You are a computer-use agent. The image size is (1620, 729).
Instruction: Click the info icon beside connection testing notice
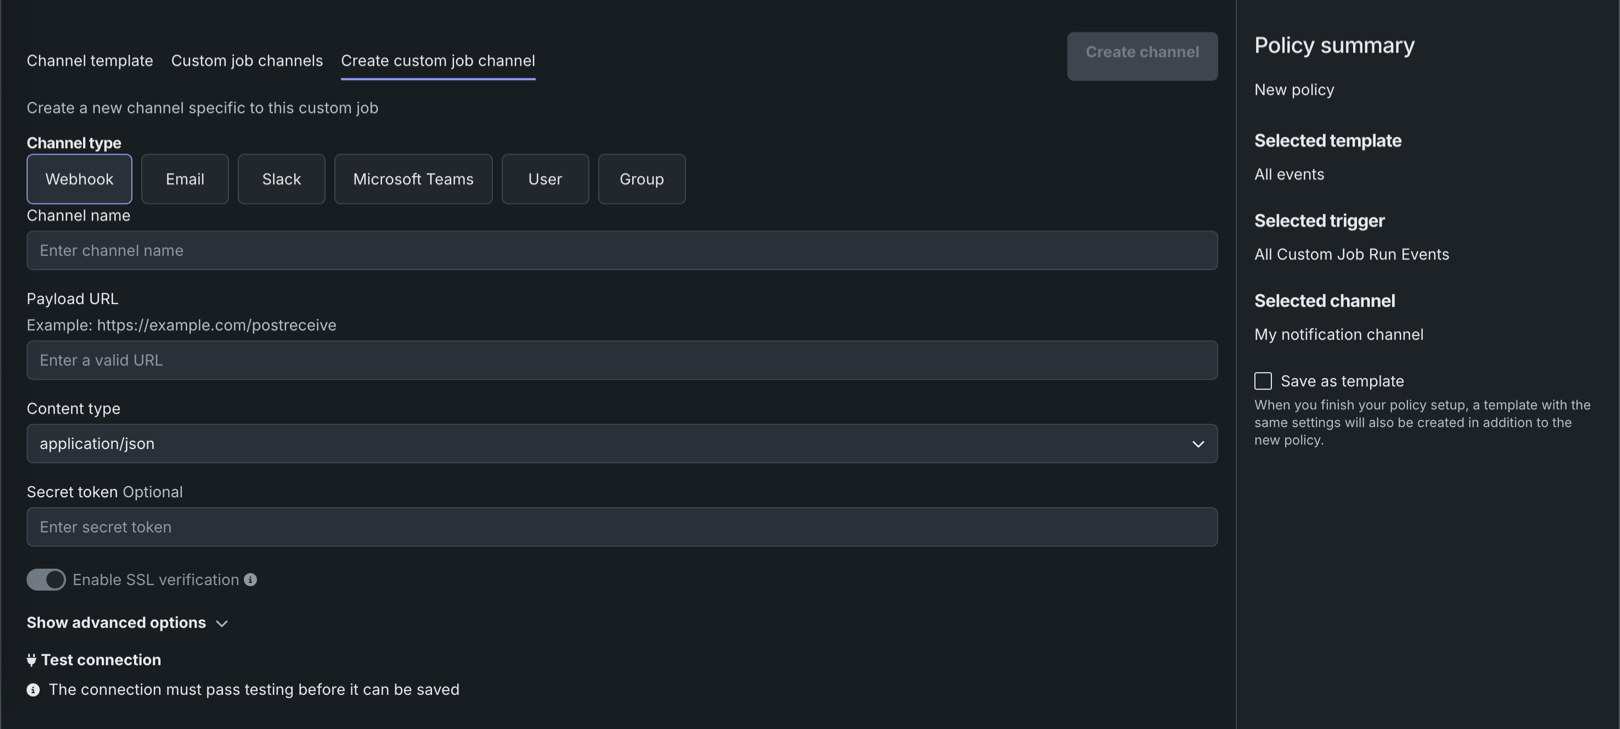point(33,690)
